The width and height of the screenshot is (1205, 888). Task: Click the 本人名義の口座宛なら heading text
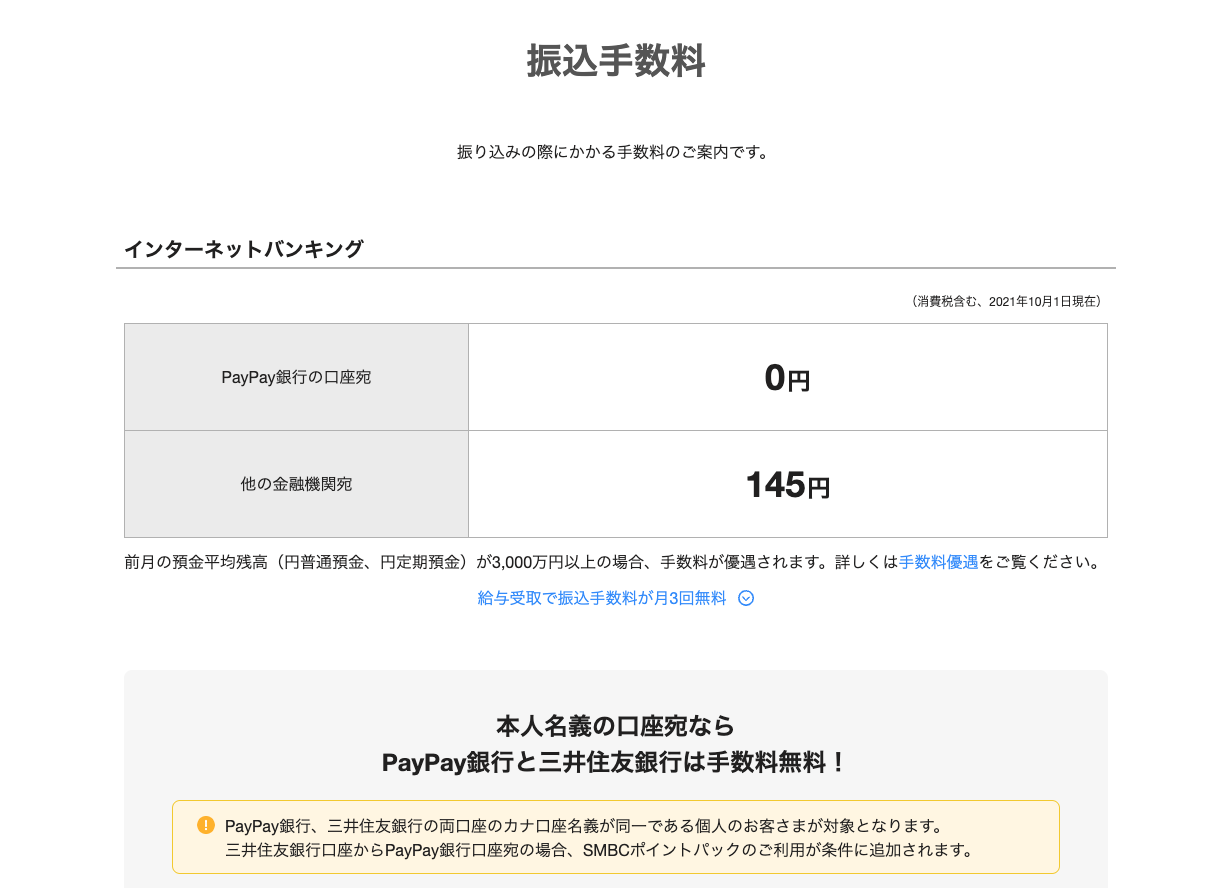(615, 727)
